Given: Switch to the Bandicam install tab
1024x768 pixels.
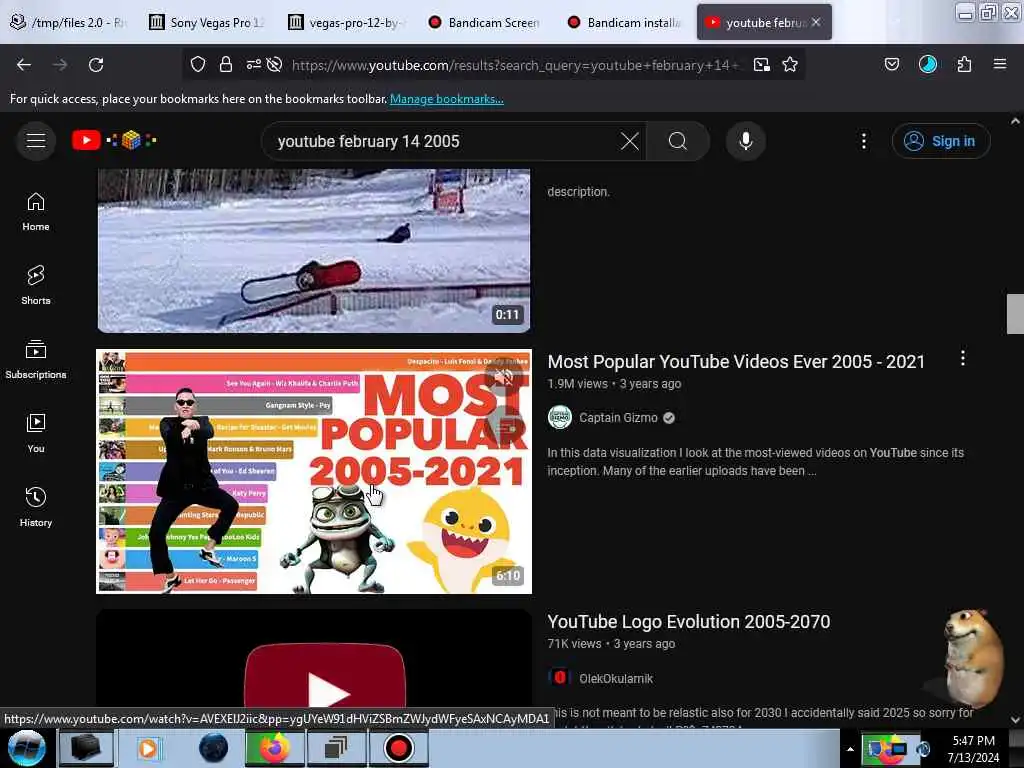Looking at the screenshot, I should (625, 22).
